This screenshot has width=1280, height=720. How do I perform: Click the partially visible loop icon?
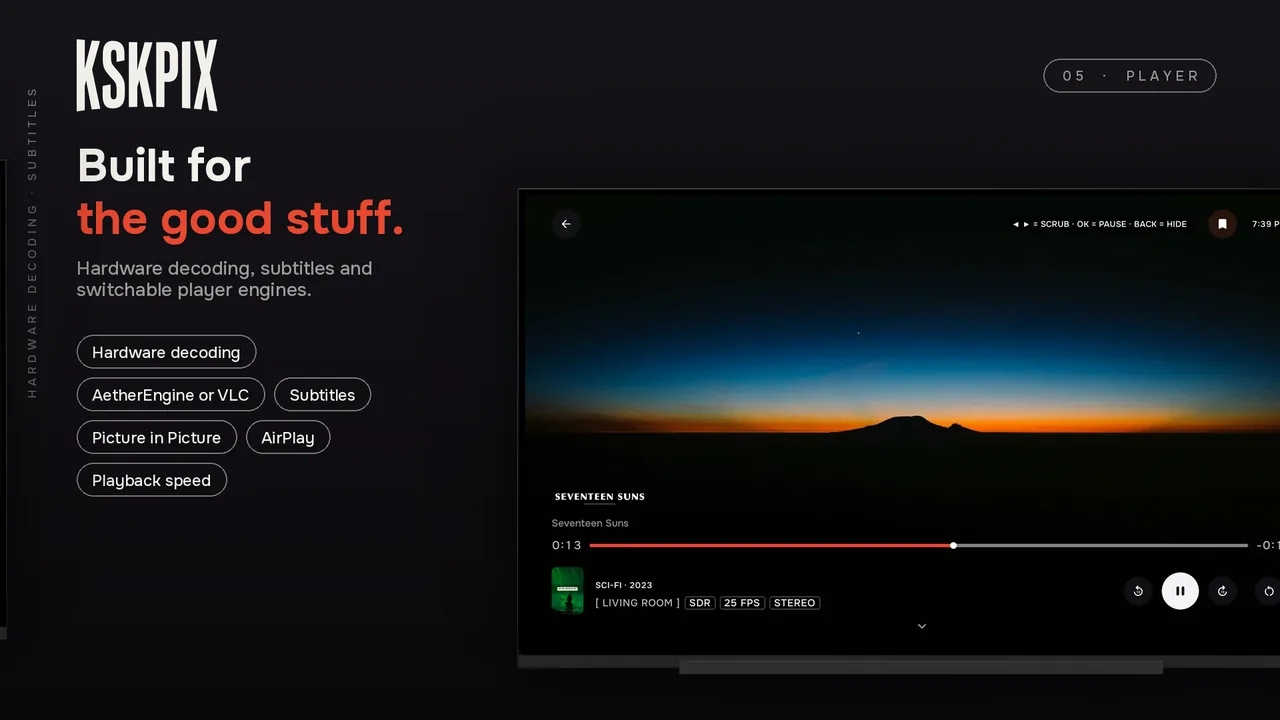(x=1267, y=591)
